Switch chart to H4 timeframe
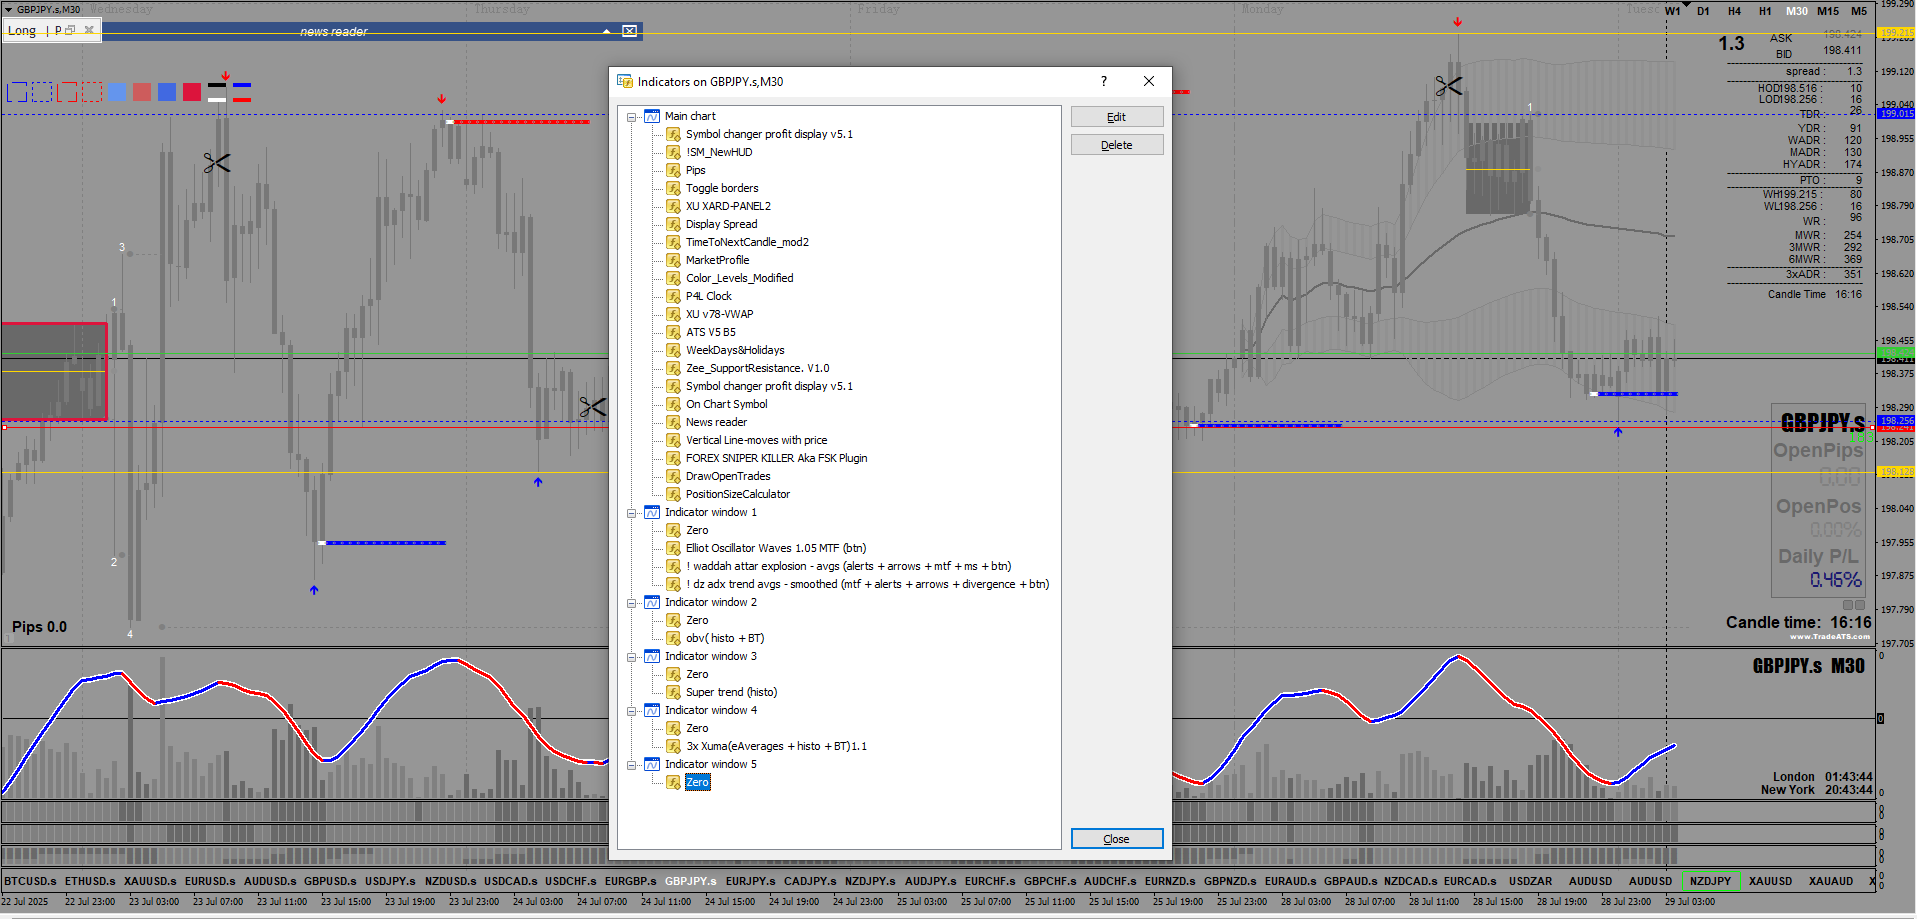 1734,11
